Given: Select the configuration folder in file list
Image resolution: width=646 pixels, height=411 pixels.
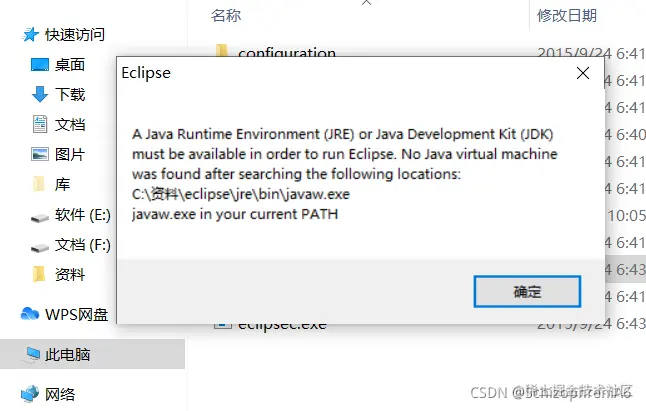Looking at the screenshot, I should coord(287,52).
